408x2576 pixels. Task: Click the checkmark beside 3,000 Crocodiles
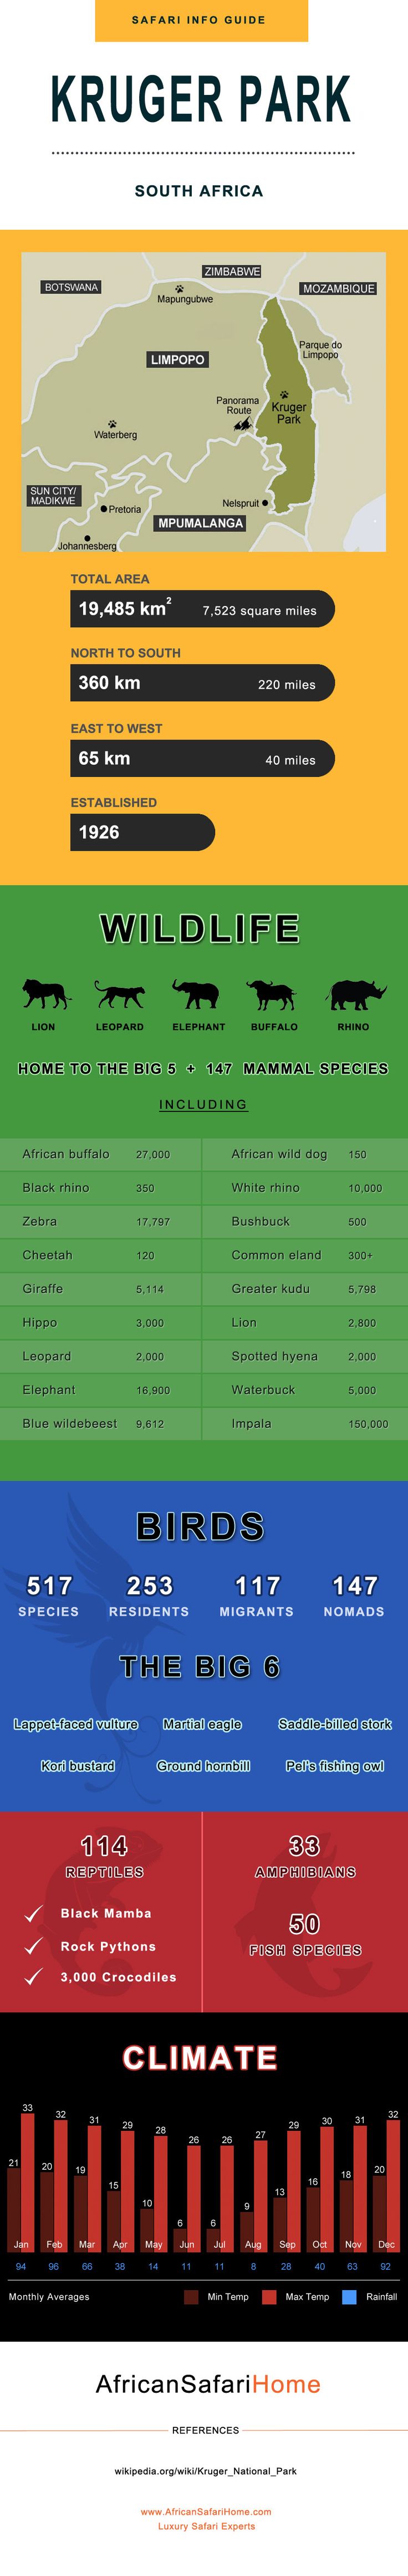pyautogui.click(x=34, y=1977)
